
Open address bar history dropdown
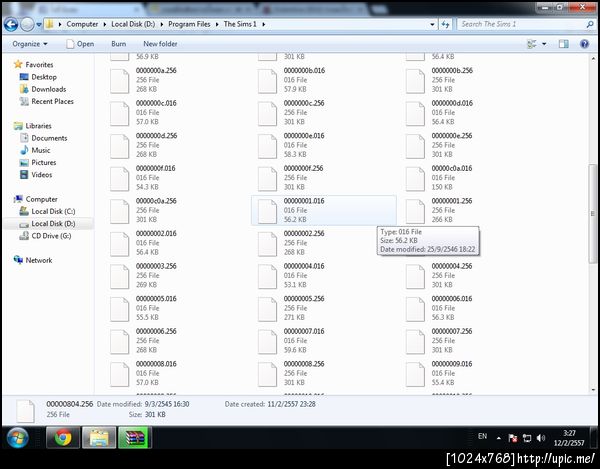pyautogui.click(x=432, y=24)
